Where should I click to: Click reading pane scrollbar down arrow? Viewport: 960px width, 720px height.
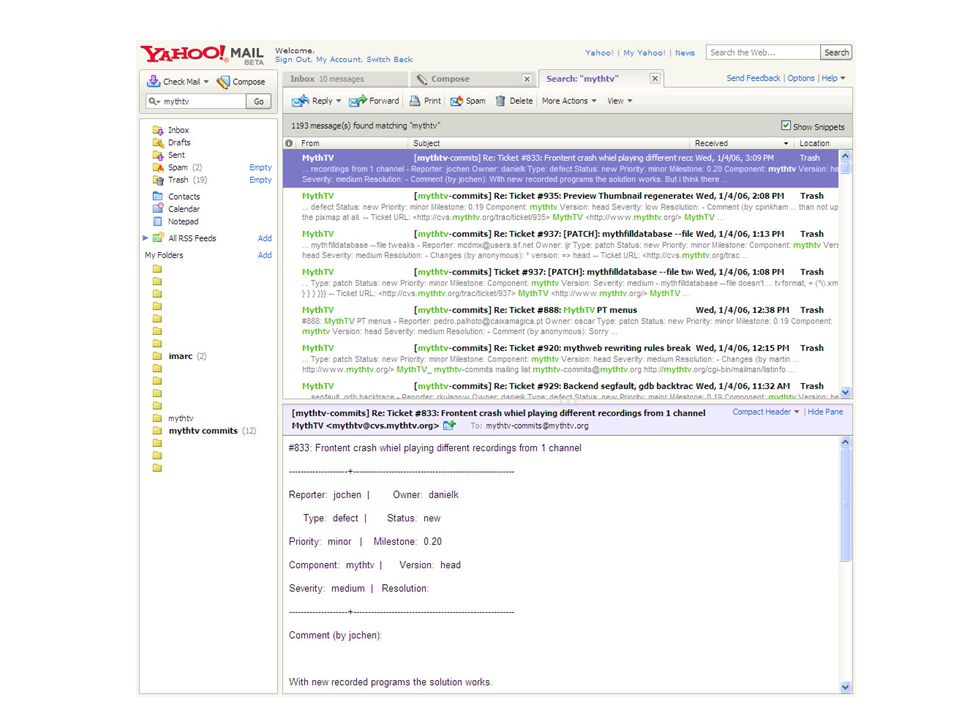[846, 688]
